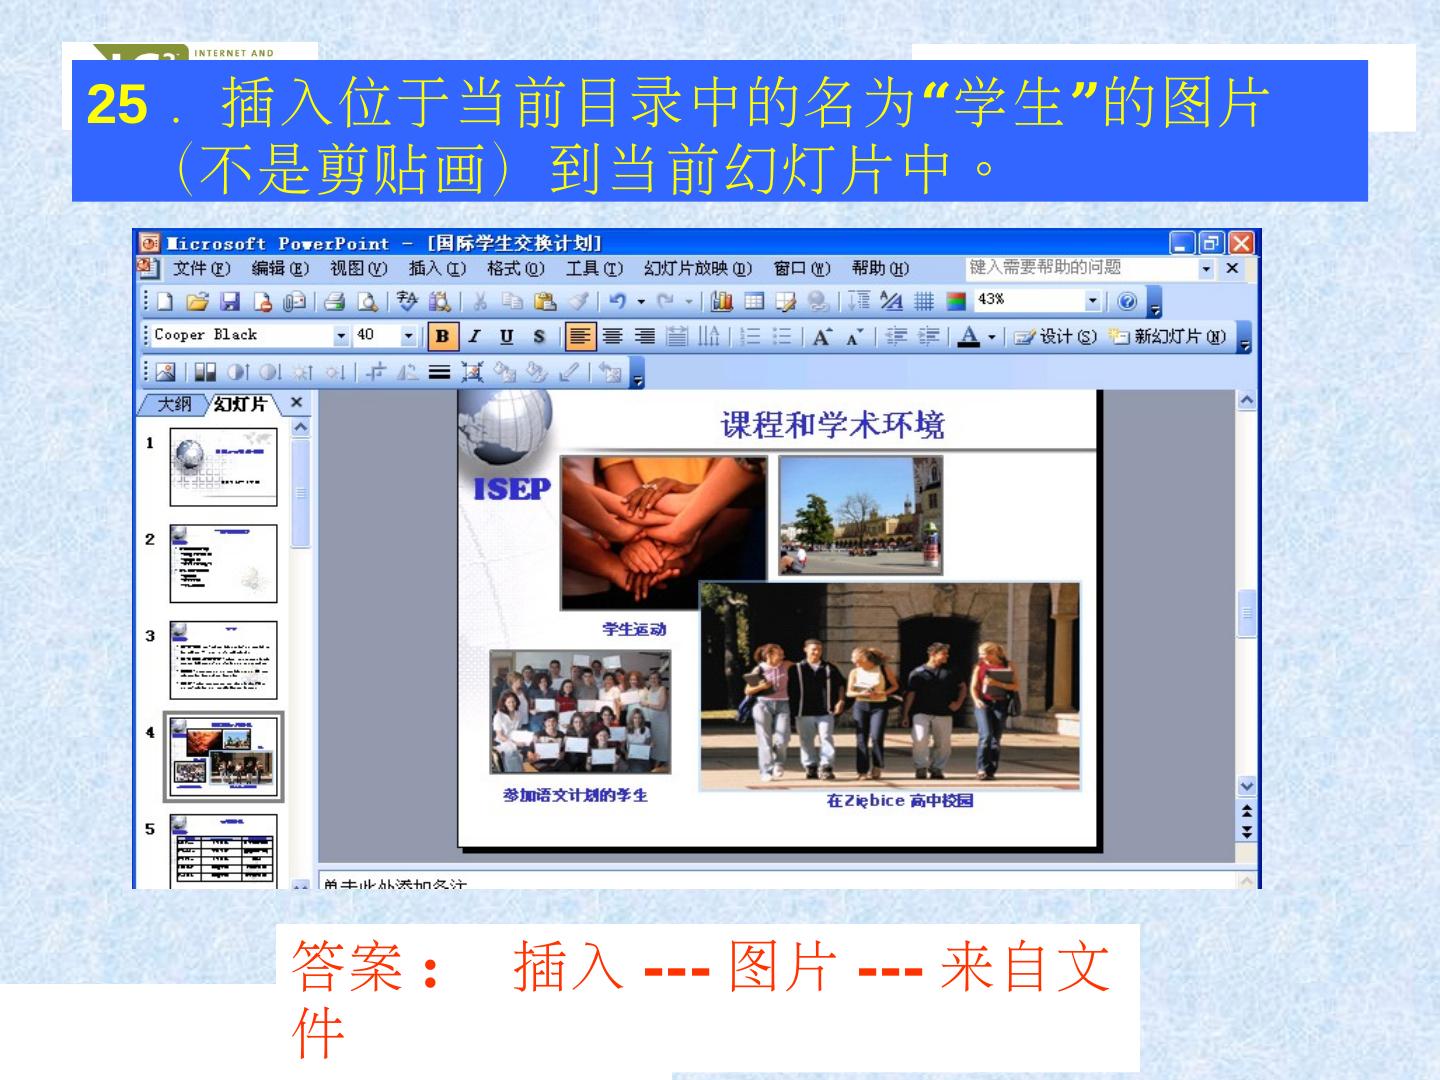Click the picture Color mode icon
Screen dimensions: 1440x1080
click(205, 373)
